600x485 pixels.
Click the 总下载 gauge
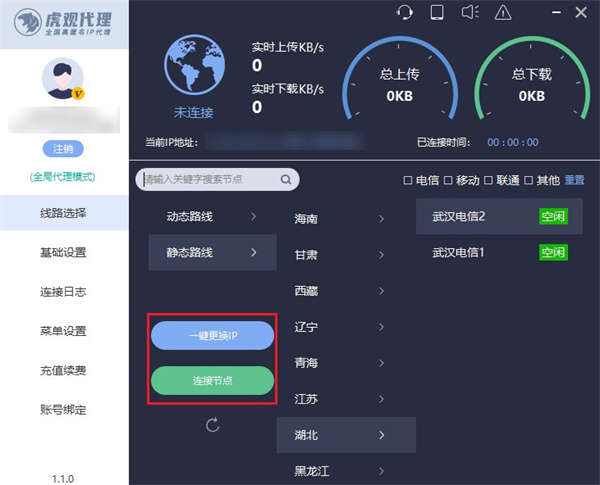click(x=532, y=79)
